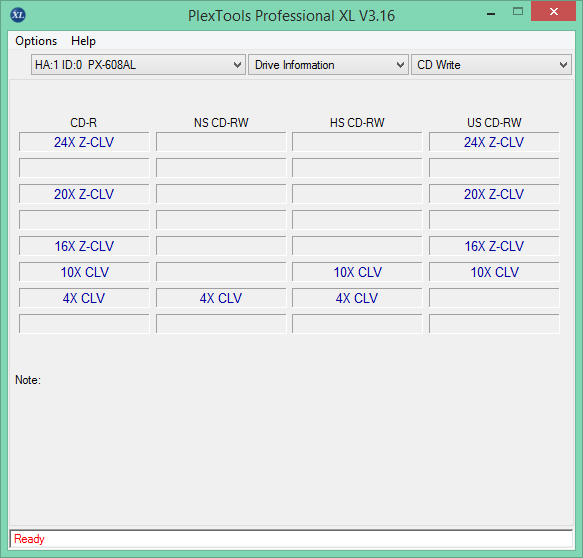Open the CD Write category dropdown
This screenshot has height=558, width=583.
click(x=491, y=65)
